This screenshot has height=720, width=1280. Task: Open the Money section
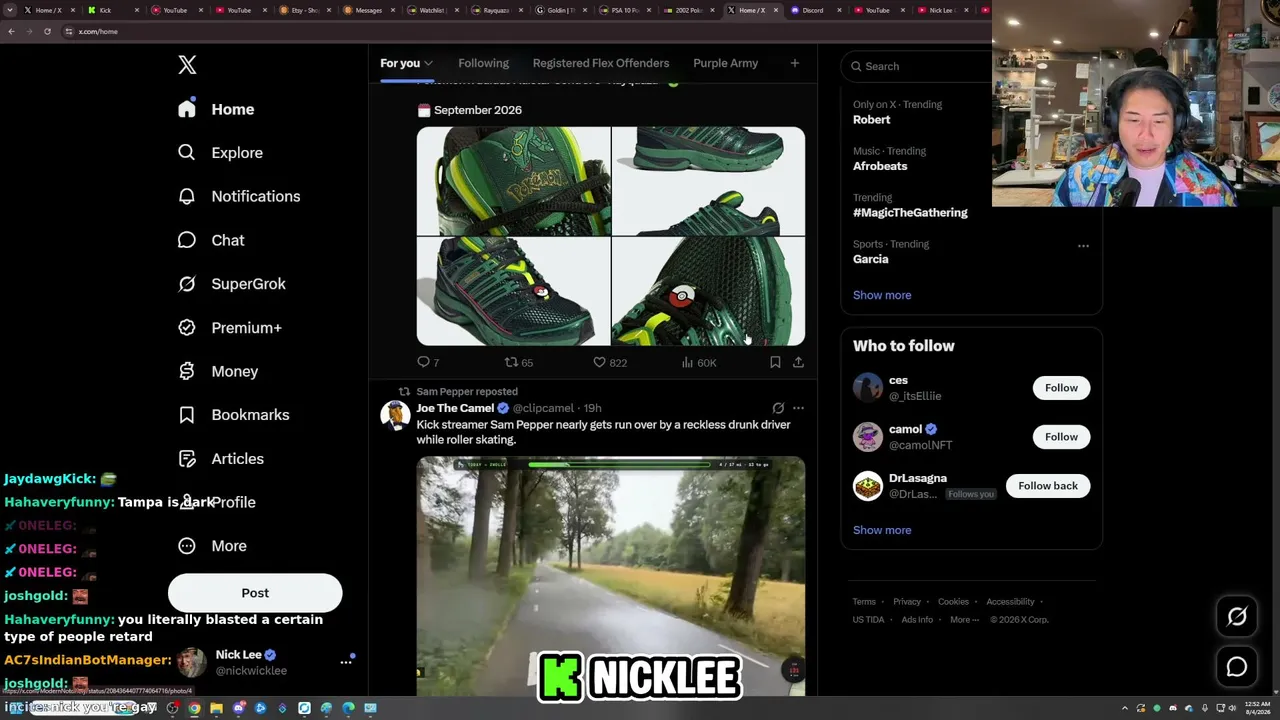coord(218,371)
